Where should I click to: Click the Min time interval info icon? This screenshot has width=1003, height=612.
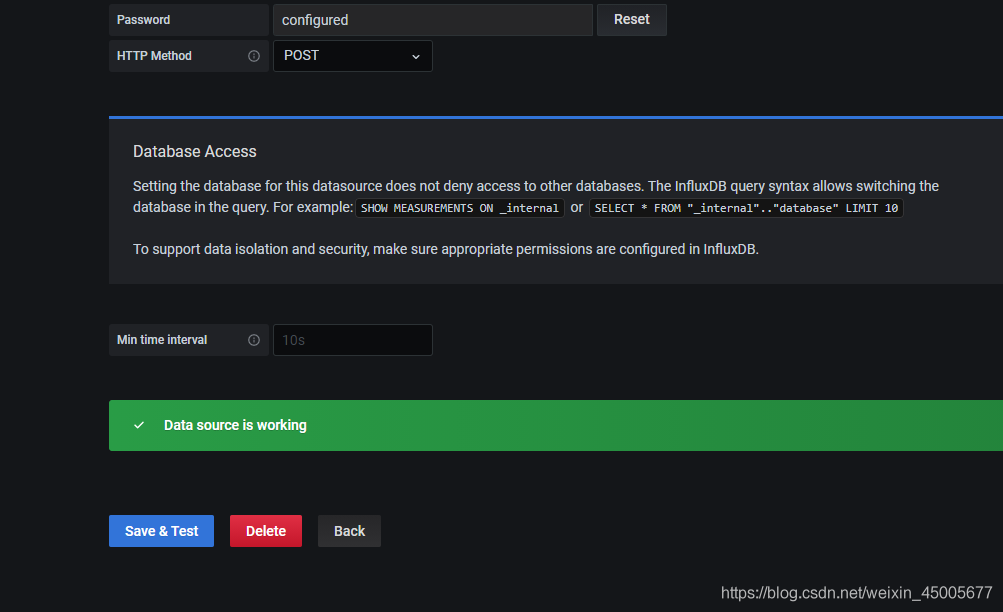point(254,340)
